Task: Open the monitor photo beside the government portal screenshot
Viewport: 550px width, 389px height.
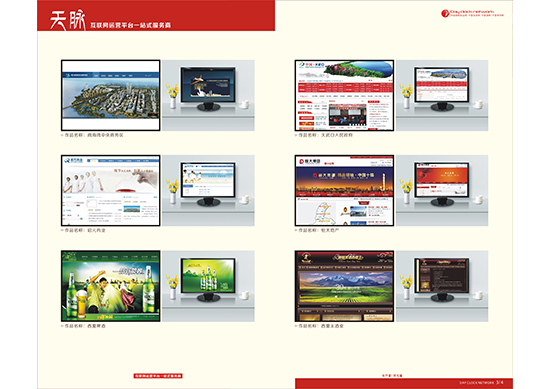Action: (x=442, y=95)
